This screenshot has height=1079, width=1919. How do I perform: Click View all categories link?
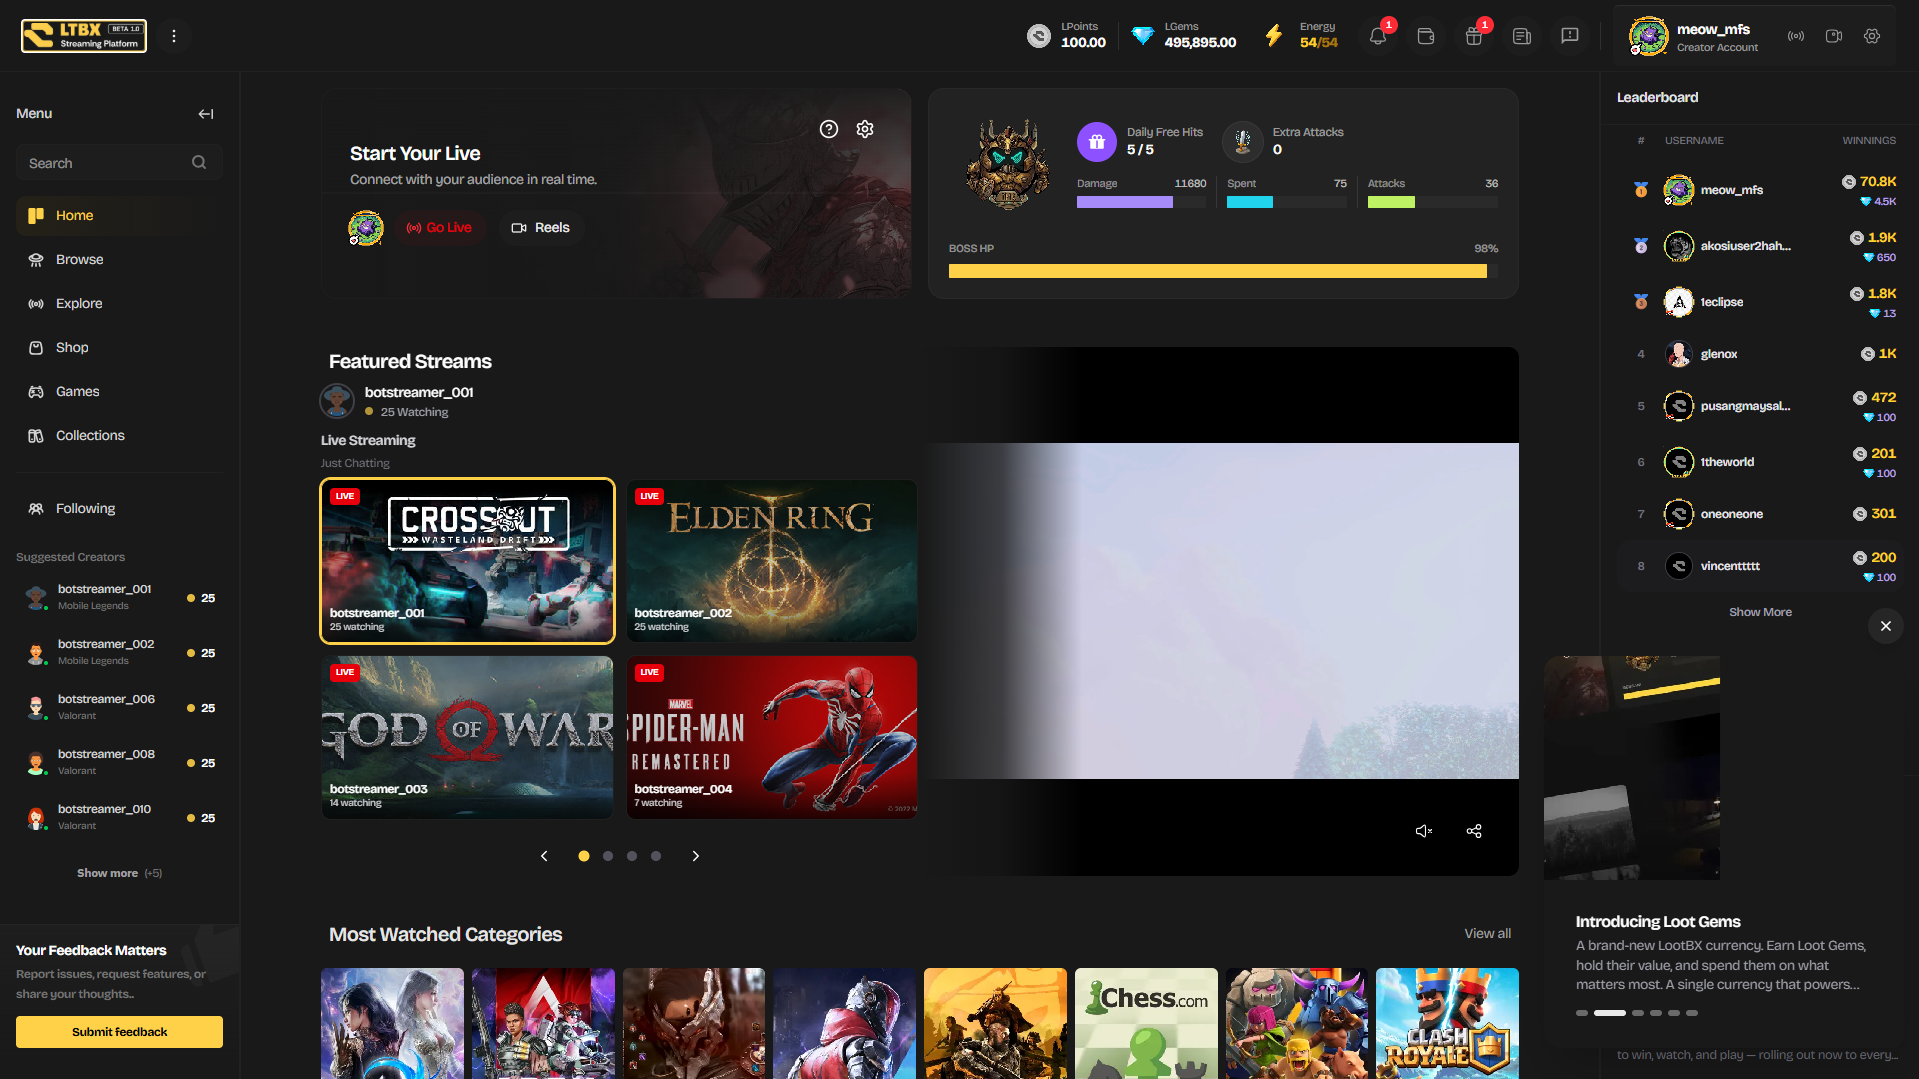(x=1487, y=933)
